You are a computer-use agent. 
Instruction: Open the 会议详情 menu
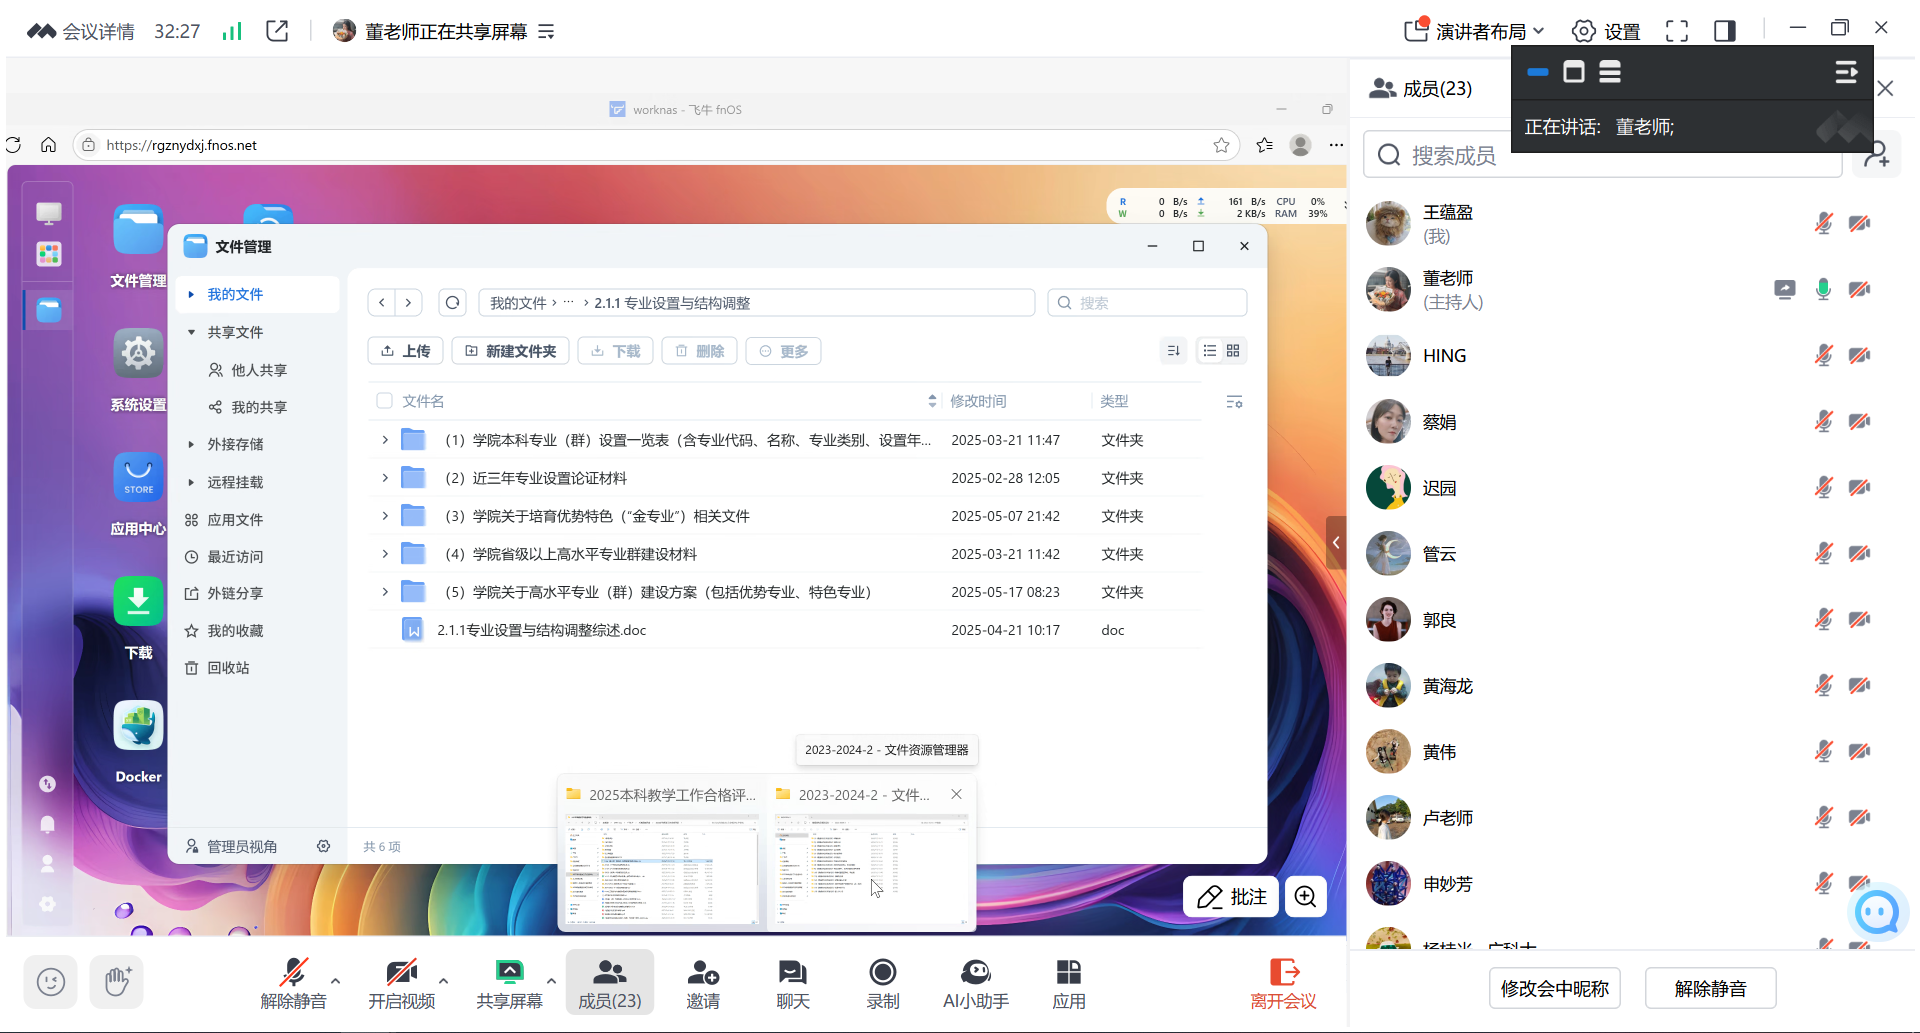[96, 31]
